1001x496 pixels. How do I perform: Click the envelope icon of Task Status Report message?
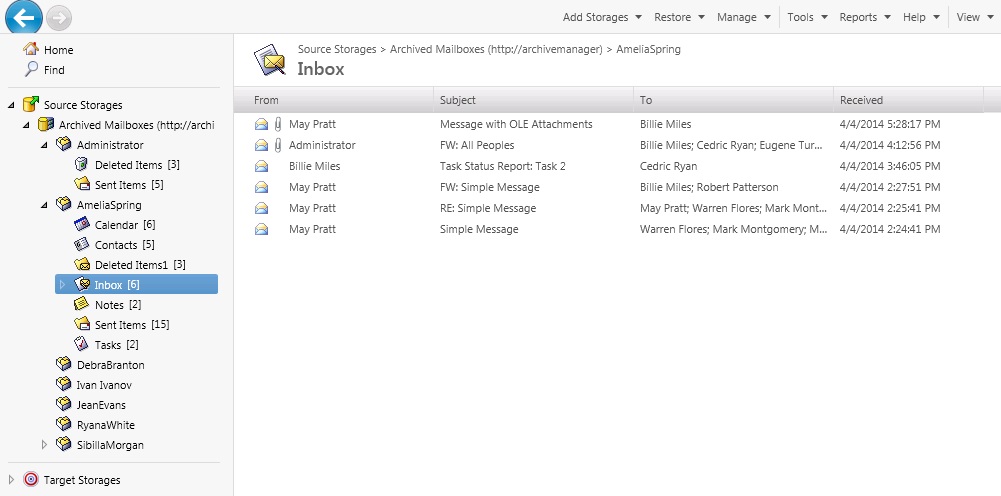261,166
